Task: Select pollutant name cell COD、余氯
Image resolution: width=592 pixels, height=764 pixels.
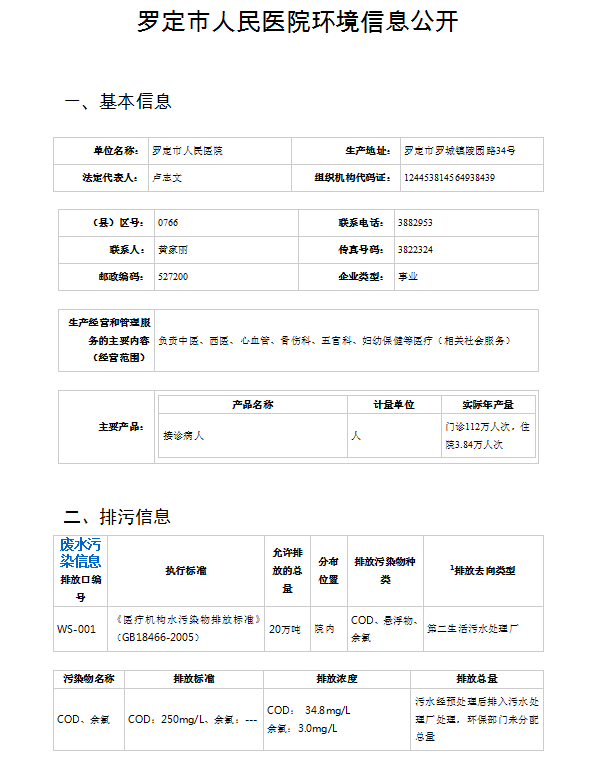Action: 83,720
